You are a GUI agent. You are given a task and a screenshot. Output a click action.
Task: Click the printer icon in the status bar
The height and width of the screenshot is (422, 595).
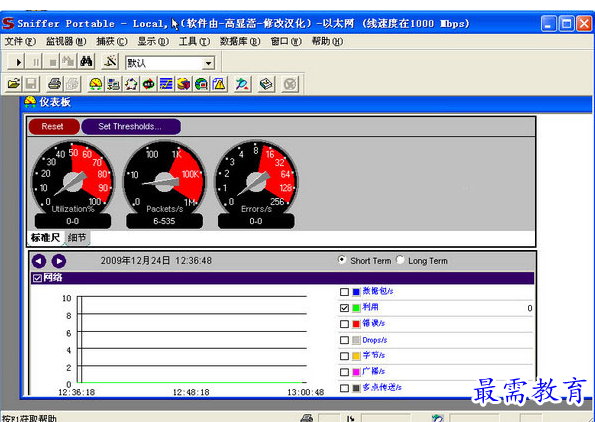point(307,418)
